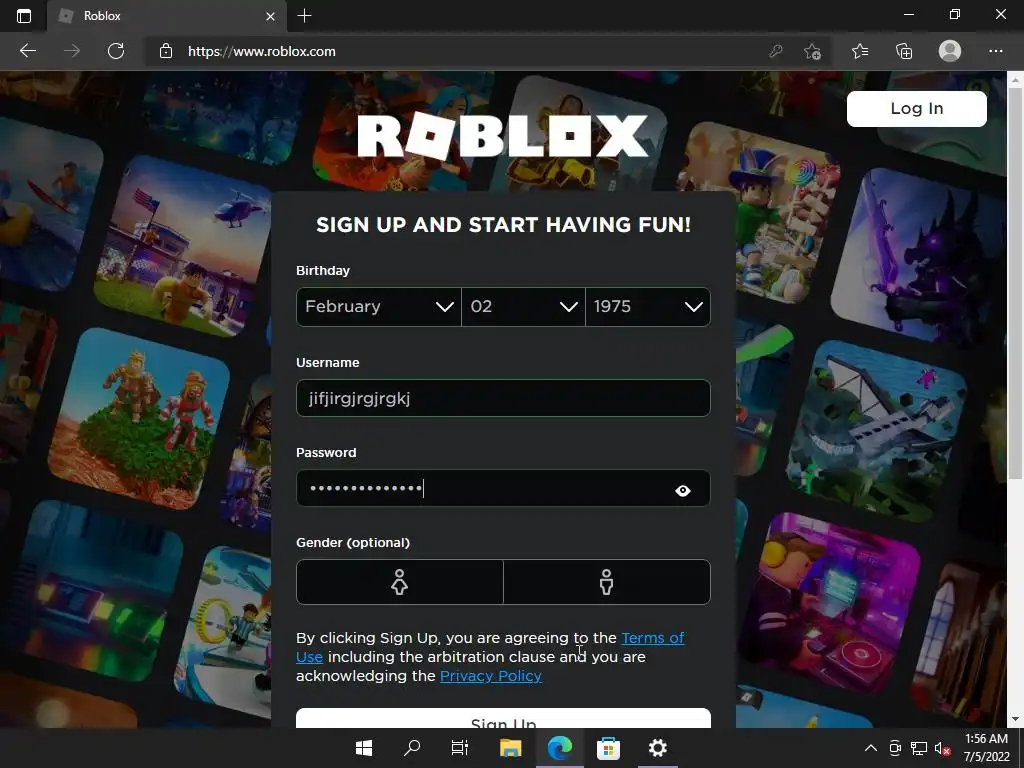
Task: View site information lock icon
Action: pyautogui.click(x=166, y=51)
